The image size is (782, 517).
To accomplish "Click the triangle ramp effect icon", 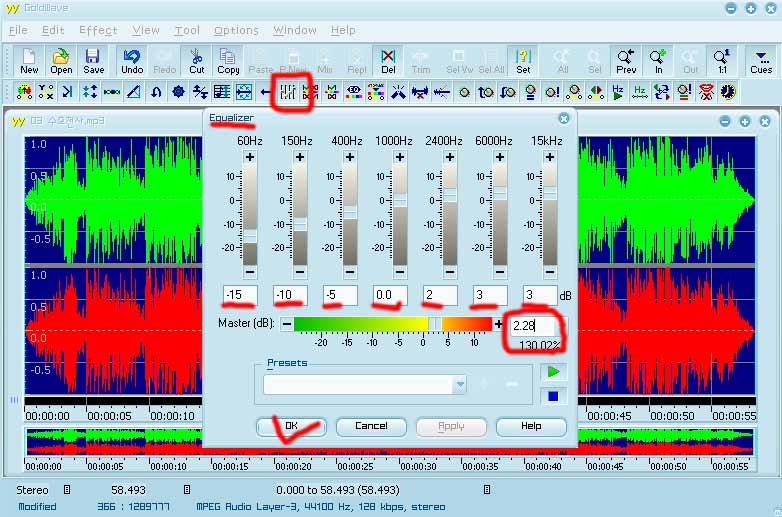I will click(x=134, y=92).
